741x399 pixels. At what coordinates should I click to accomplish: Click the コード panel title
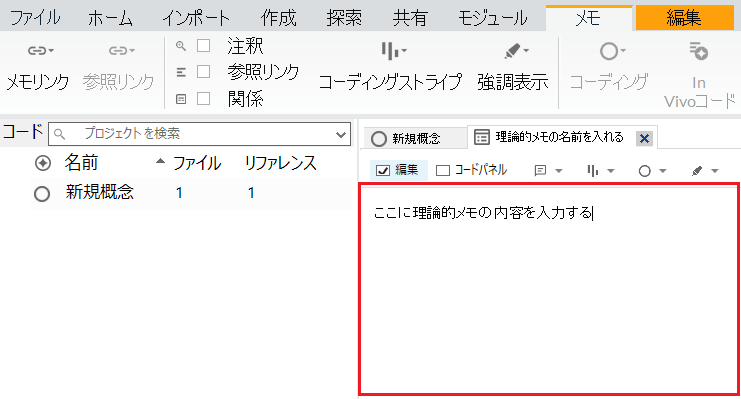point(23,132)
